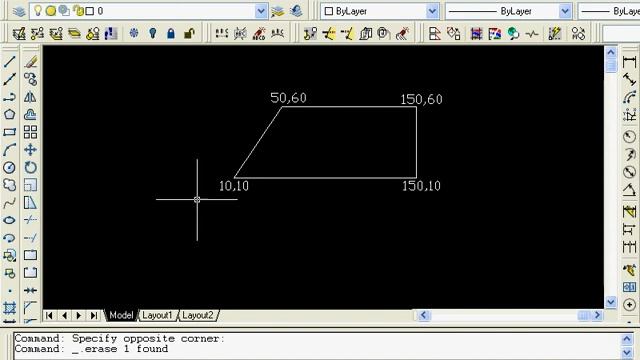640x360 pixels.
Task: Select the Circle tool
Action: [10, 167]
